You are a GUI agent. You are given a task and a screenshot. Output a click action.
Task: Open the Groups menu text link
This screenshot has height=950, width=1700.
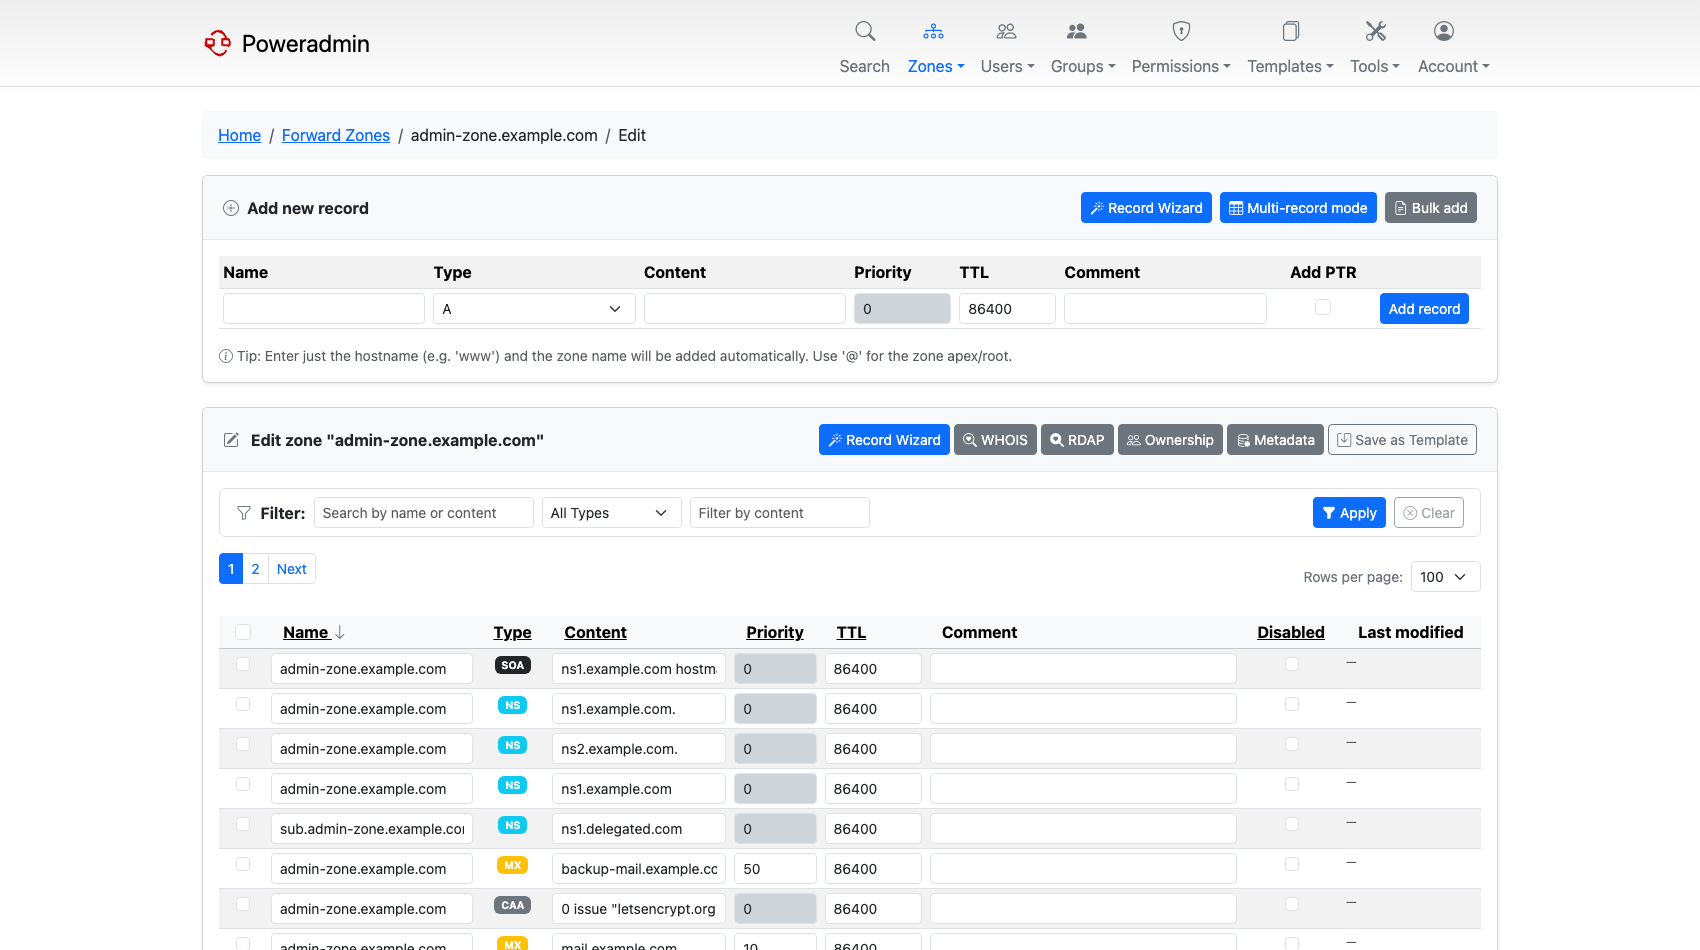tap(1083, 66)
